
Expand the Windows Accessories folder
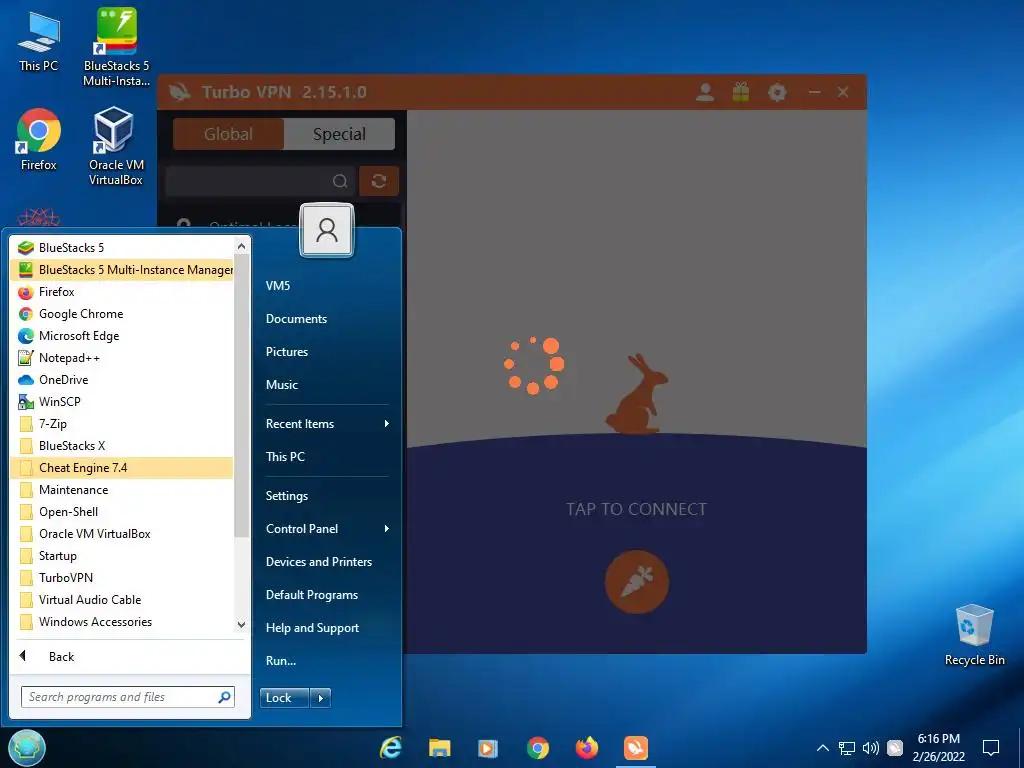click(x=122, y=622)
